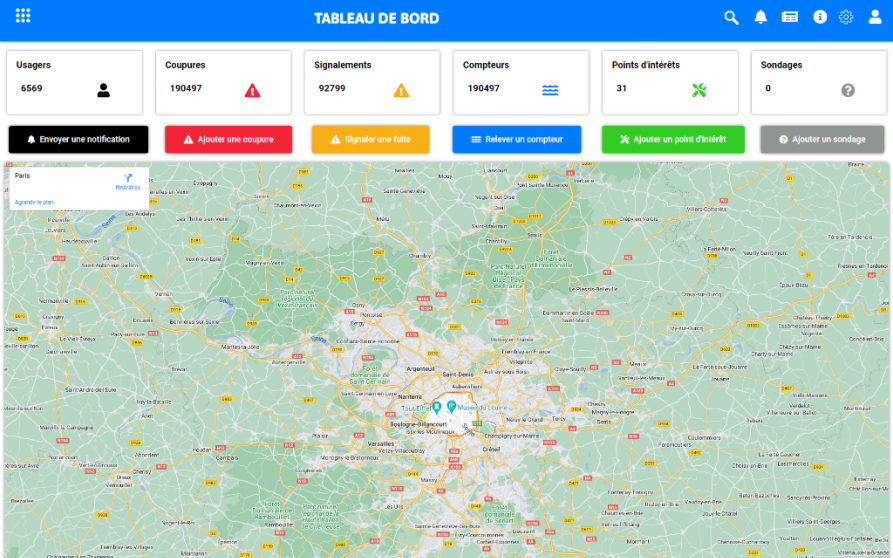The image size is (893, 558).
Task: Click Boulogne-Billancourt label on map
Action: click(418, 424)
